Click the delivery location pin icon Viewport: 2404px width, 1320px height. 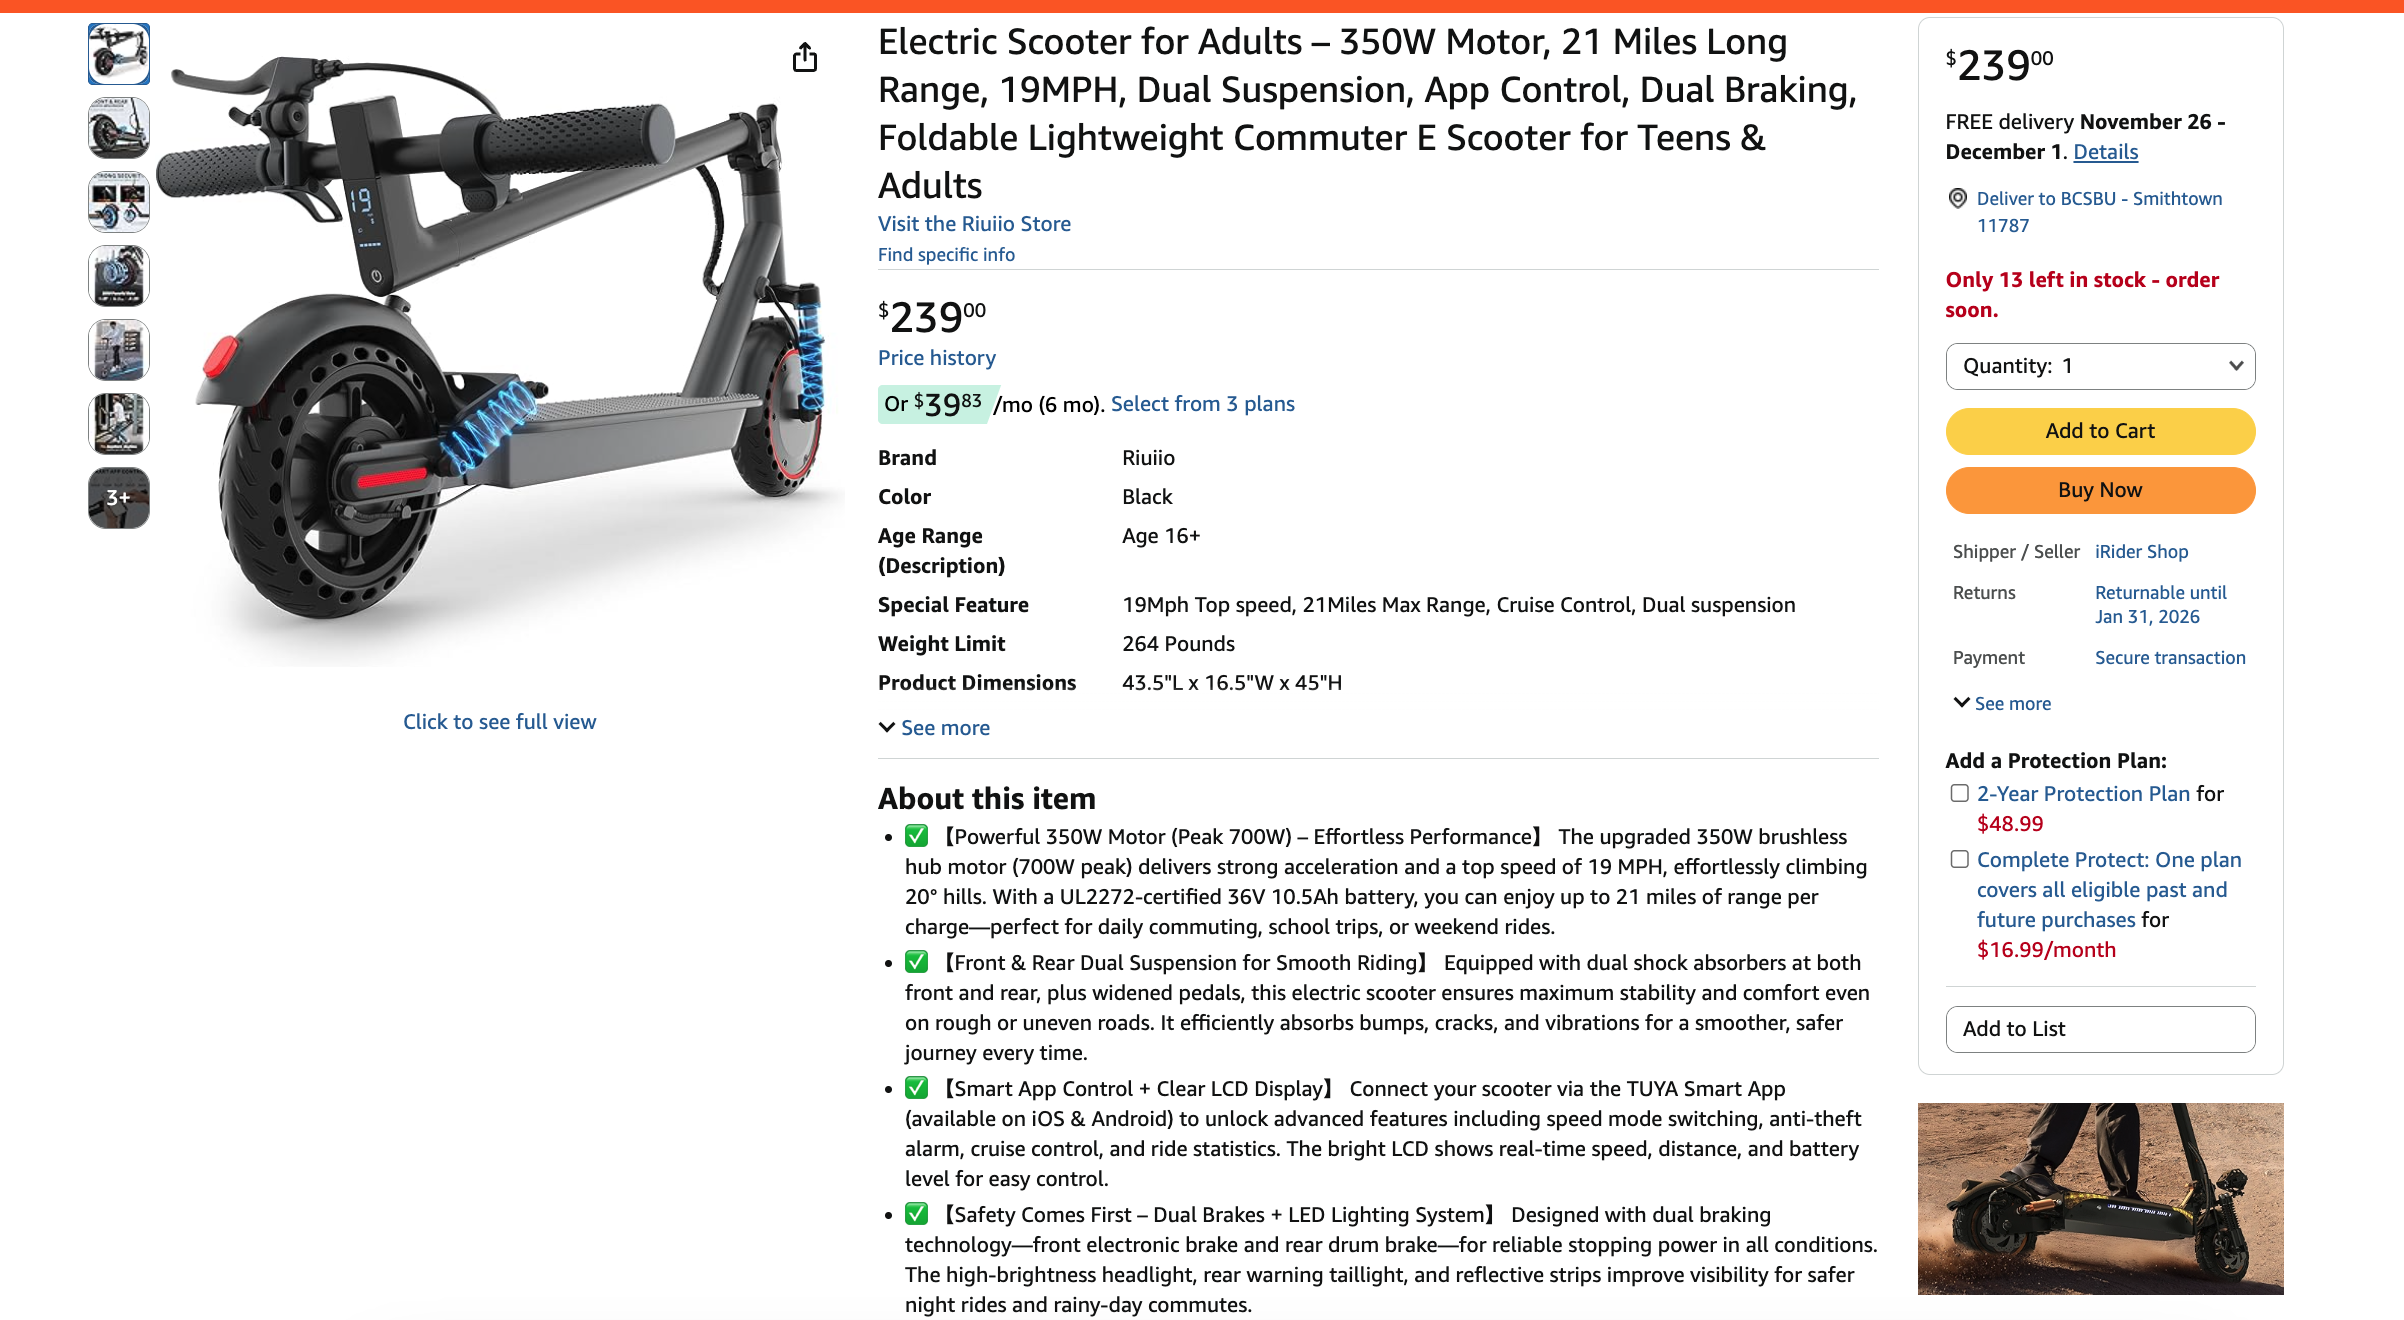(1958, 198)
